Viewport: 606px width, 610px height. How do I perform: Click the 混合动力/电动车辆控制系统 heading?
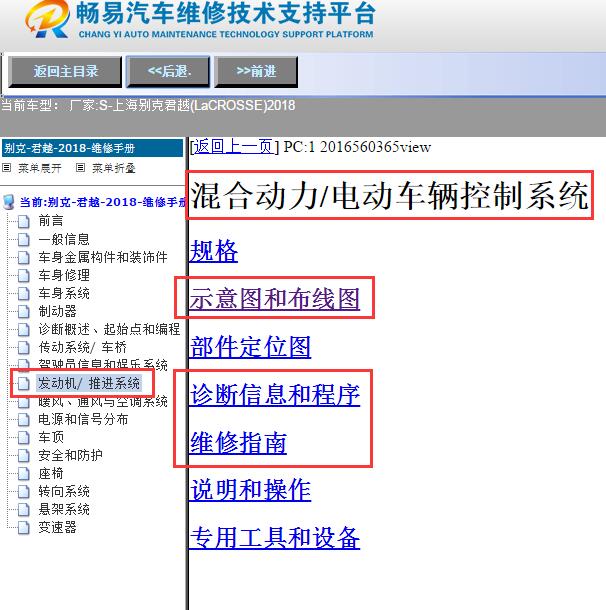point(389,195)
